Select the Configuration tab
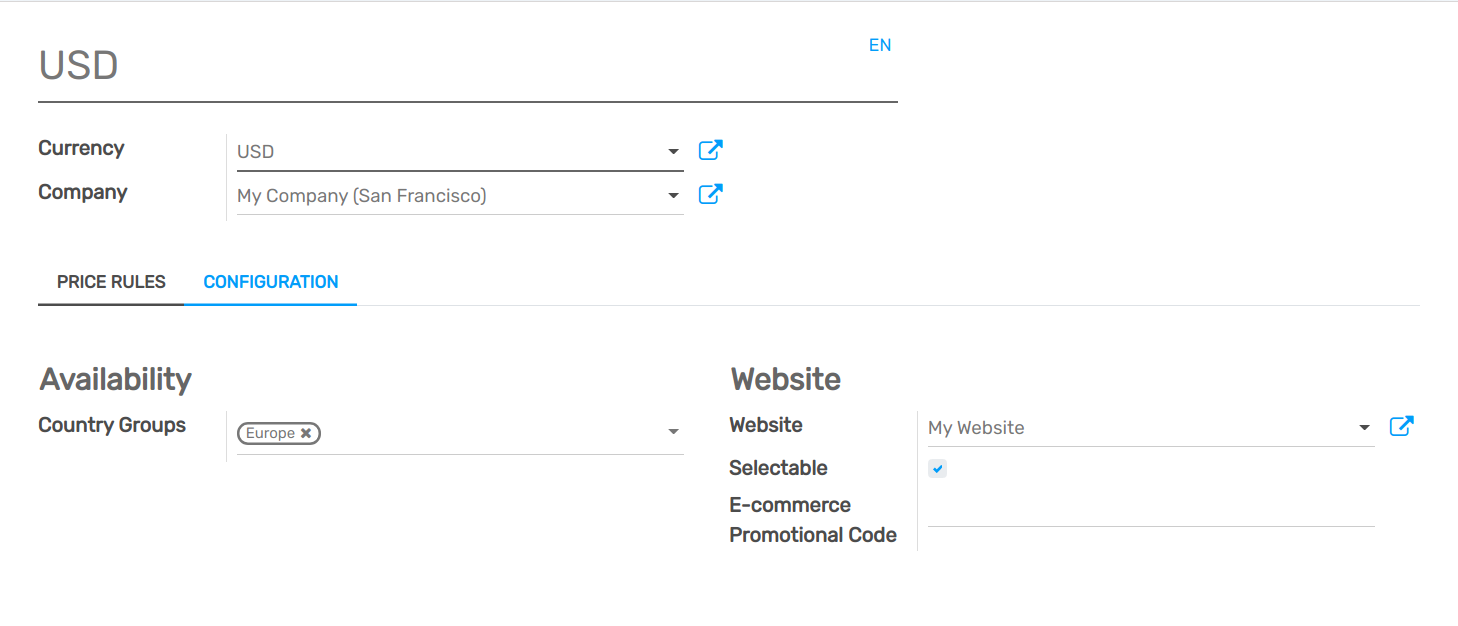The image size is (1458, 626). click(270, 282)
